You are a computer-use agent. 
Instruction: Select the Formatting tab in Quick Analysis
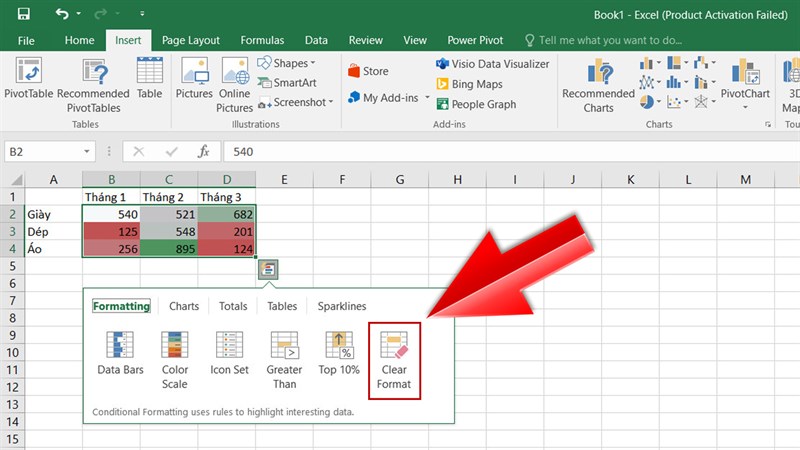pos(121,306)
